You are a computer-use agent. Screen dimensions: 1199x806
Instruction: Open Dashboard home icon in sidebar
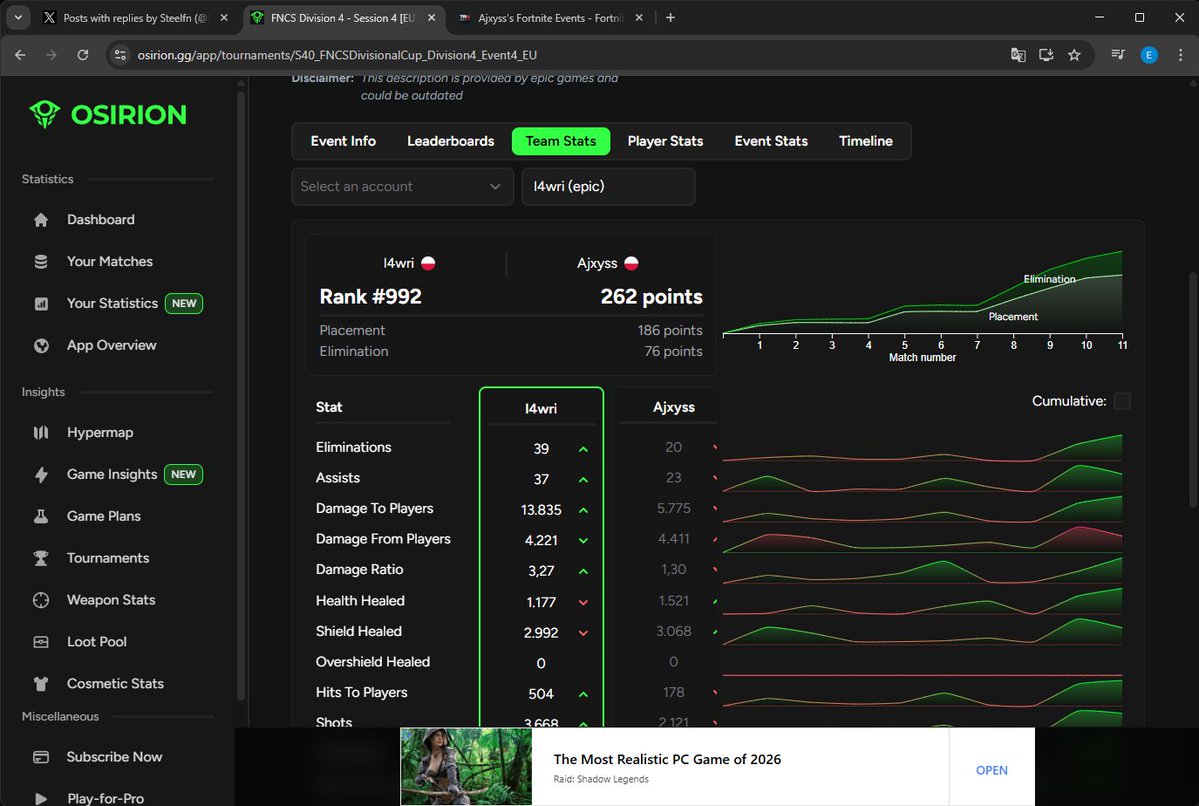41,220
